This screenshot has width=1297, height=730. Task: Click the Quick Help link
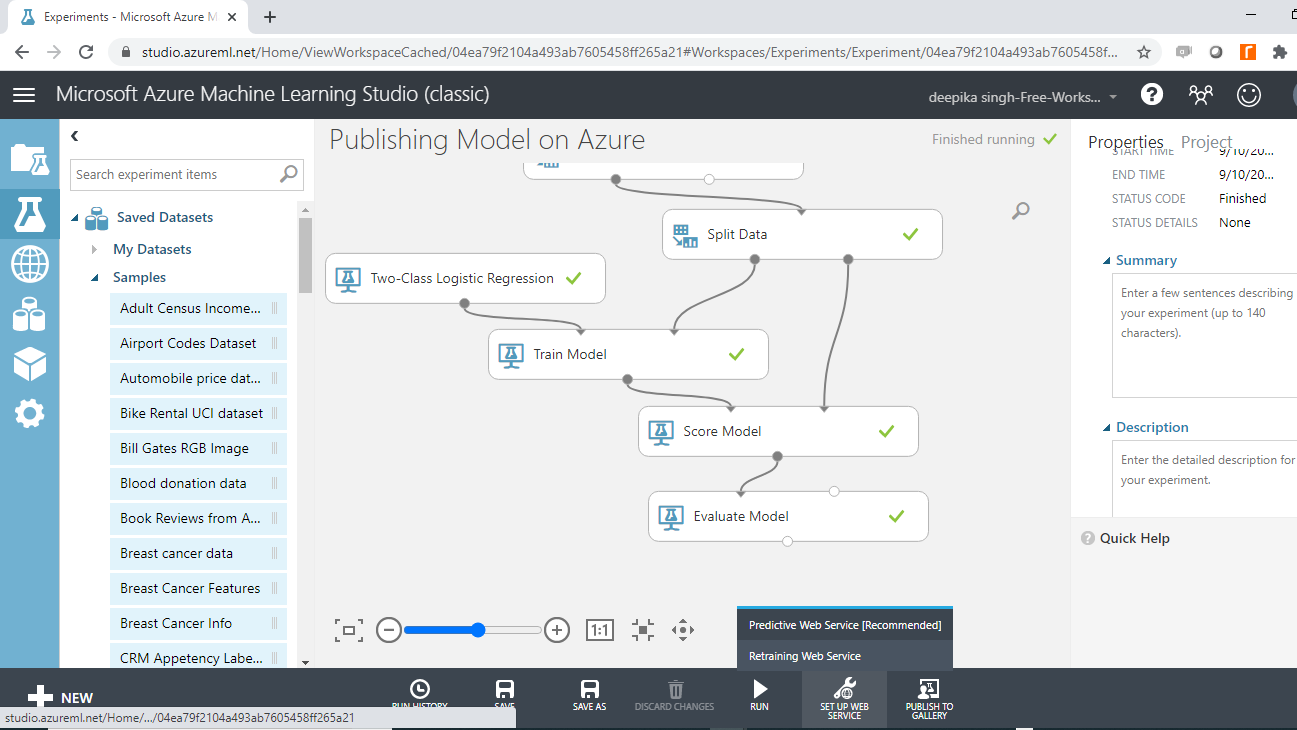click(x=1134, y=538)
